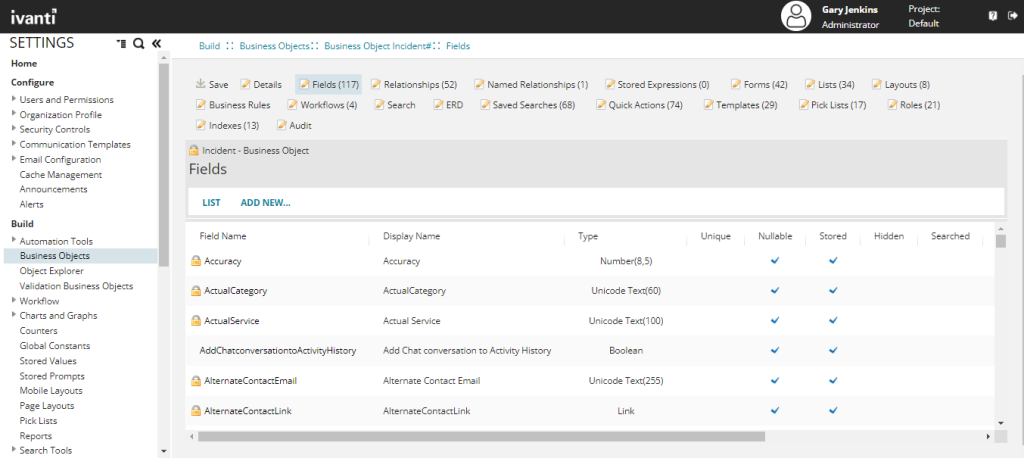Image resolution: width=1024 pixels, height=474 pixels.
Task: Open the Forms (42) tab
Action: click(760, 84)
